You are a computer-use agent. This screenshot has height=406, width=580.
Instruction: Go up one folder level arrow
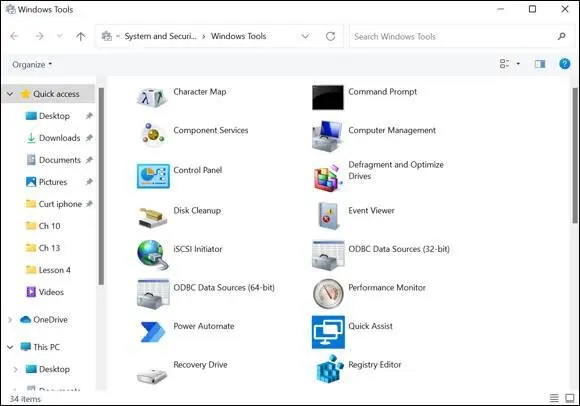(x=81, y=36)
